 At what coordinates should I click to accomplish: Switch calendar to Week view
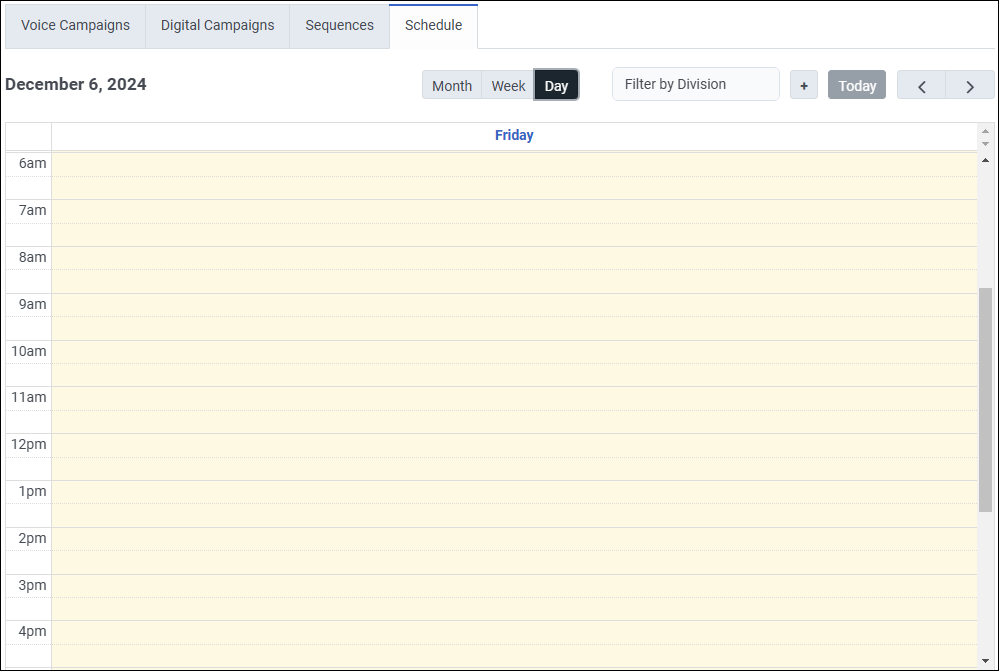tap(508, 85)
